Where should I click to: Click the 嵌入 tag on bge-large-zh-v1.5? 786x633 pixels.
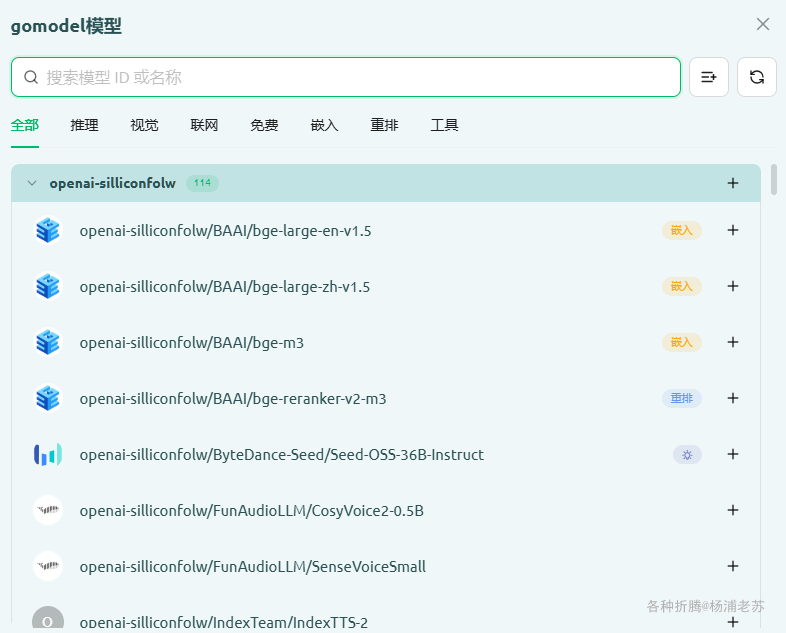pos(682,286)
